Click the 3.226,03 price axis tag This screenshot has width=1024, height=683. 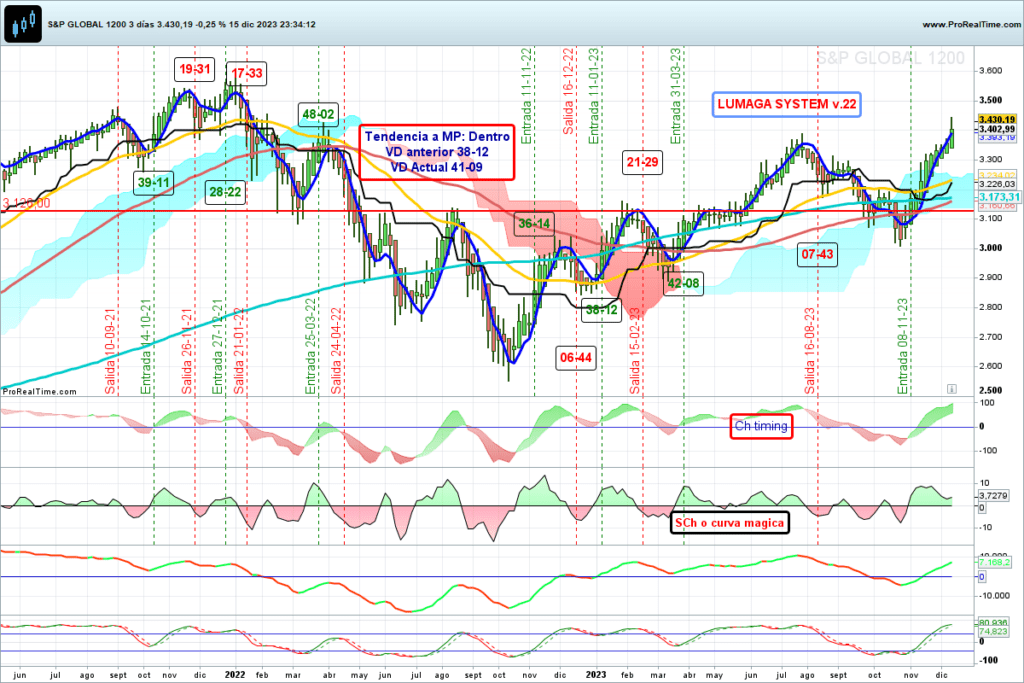997,184
